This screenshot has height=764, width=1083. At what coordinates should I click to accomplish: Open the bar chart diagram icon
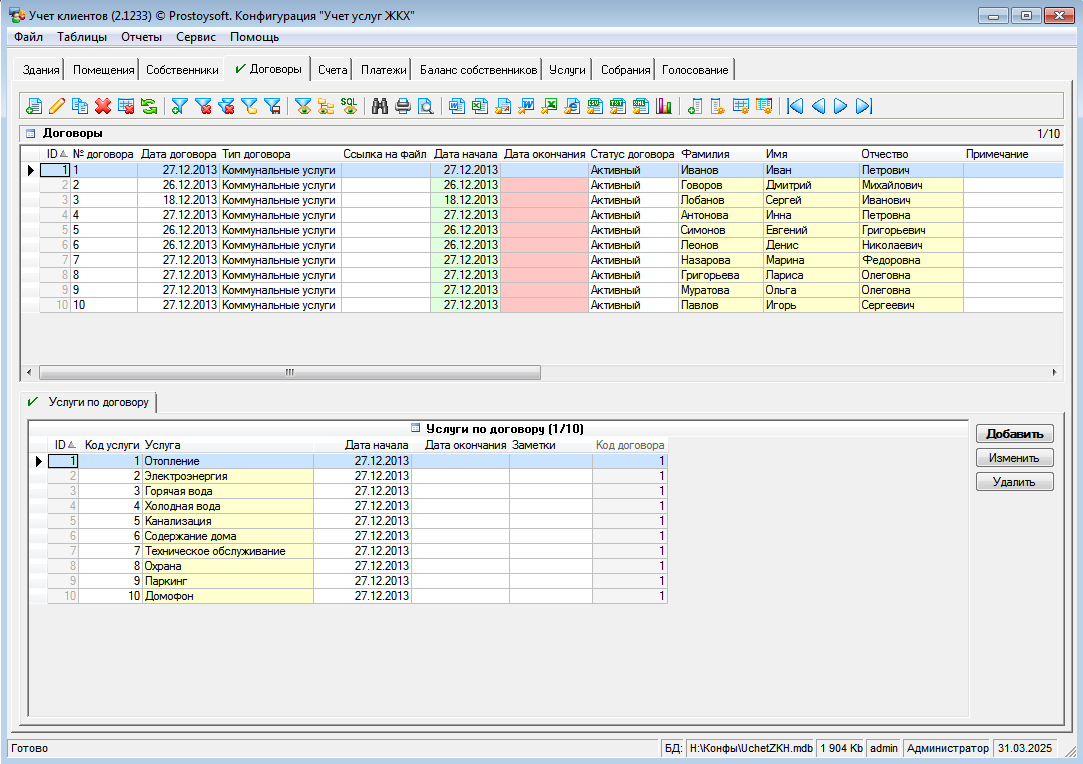[664, 106]
